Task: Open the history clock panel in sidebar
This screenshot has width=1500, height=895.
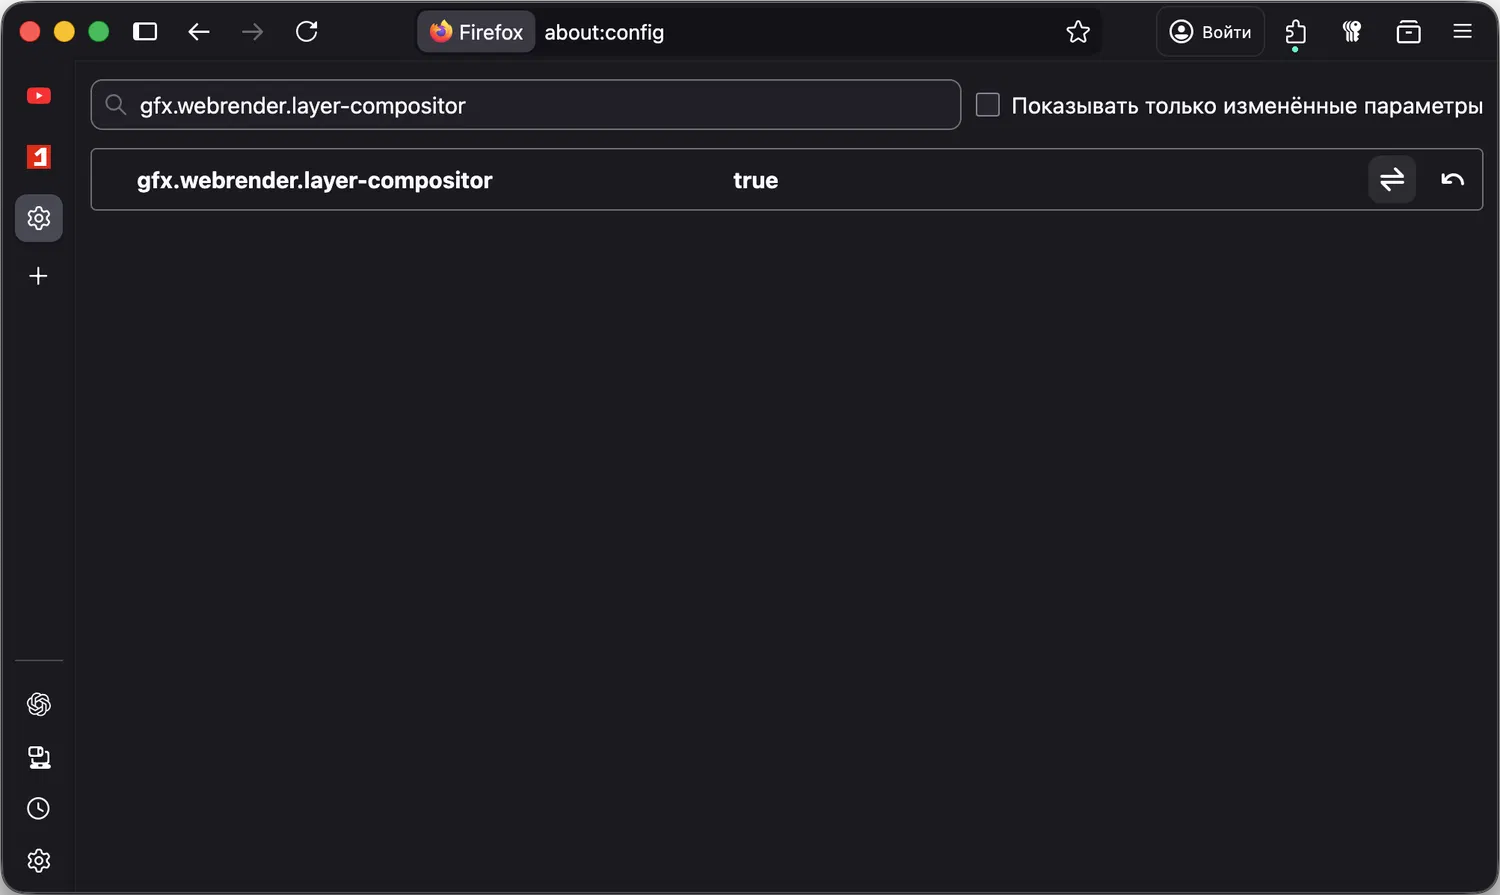Action: (x=39, y=808)
